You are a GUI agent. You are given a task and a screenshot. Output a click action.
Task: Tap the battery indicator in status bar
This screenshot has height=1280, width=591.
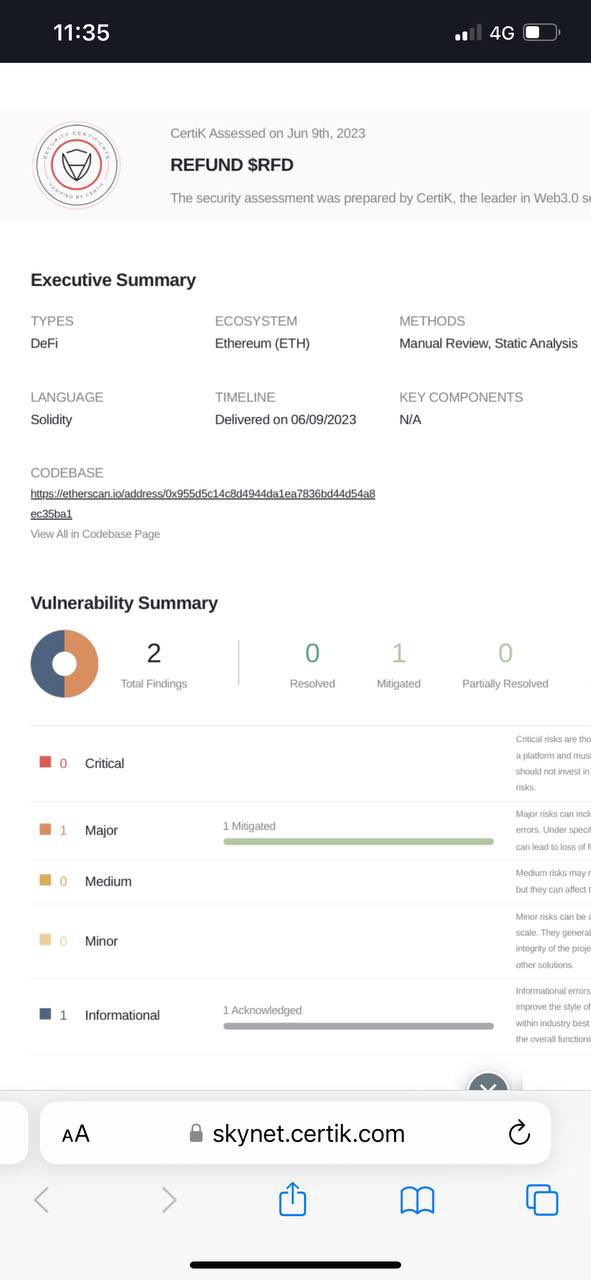[542, 33]
